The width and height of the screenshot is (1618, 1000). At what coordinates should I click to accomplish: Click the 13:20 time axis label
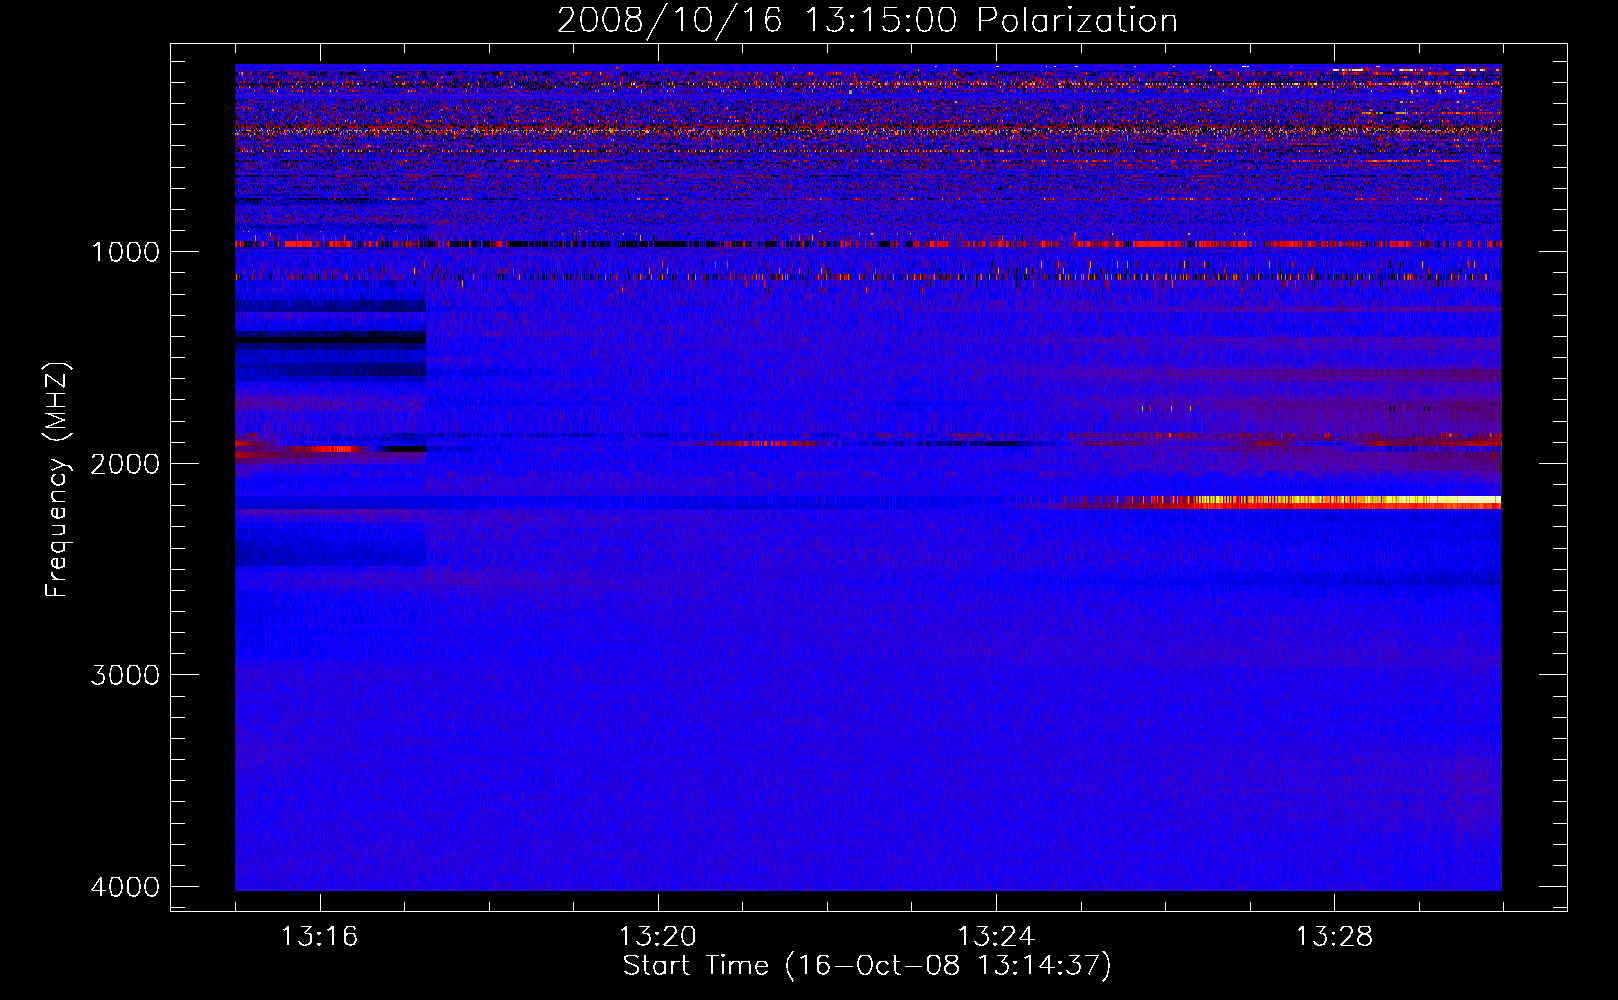(x=657, y=937)
